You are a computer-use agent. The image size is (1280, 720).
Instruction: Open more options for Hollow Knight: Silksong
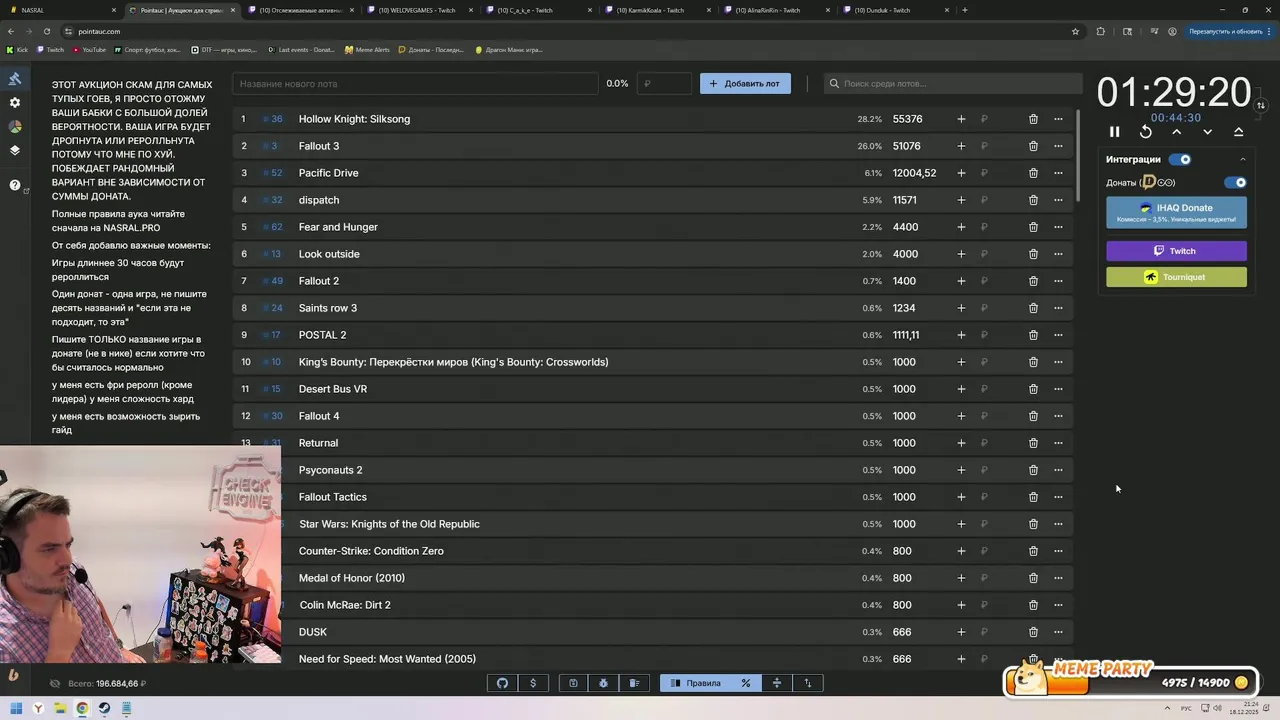tap(1058, 119)
